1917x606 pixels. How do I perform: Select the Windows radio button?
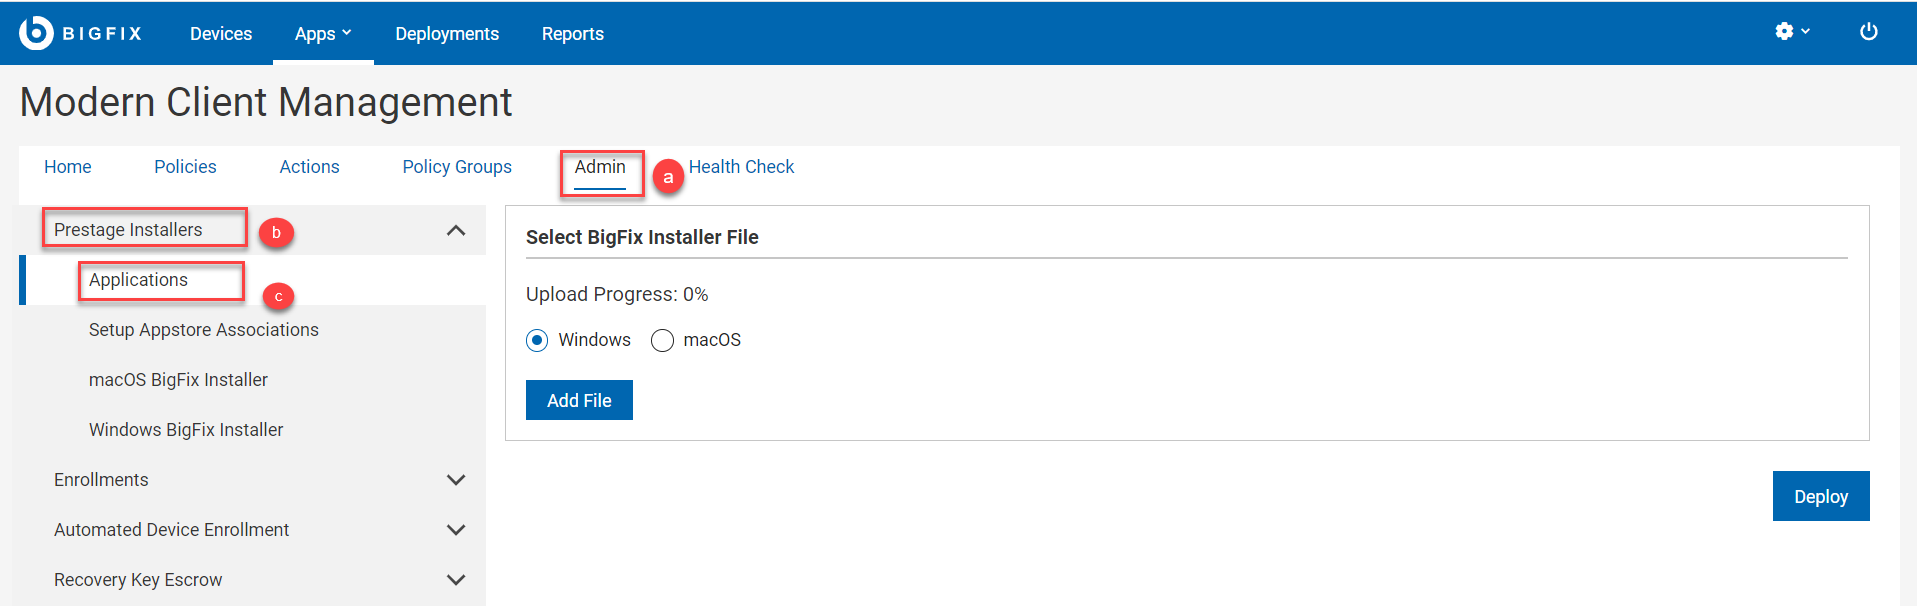537,341
